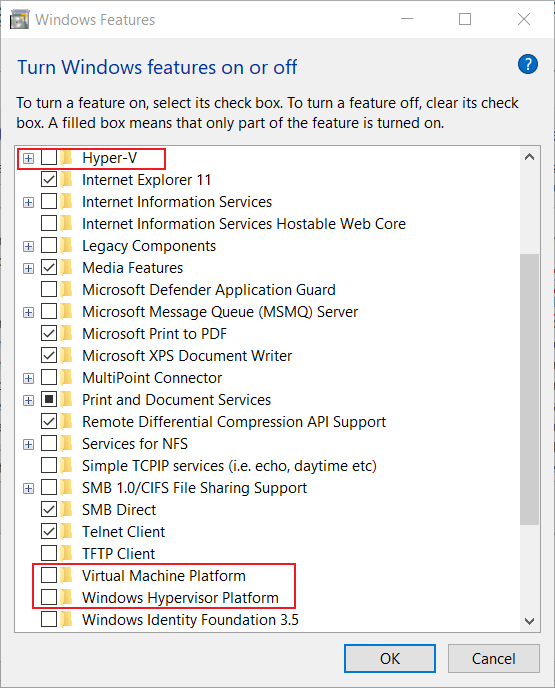The image size is (555, 688).
Task: Select the MultiPoint Connector label
Action: click(x=152, y=378)
